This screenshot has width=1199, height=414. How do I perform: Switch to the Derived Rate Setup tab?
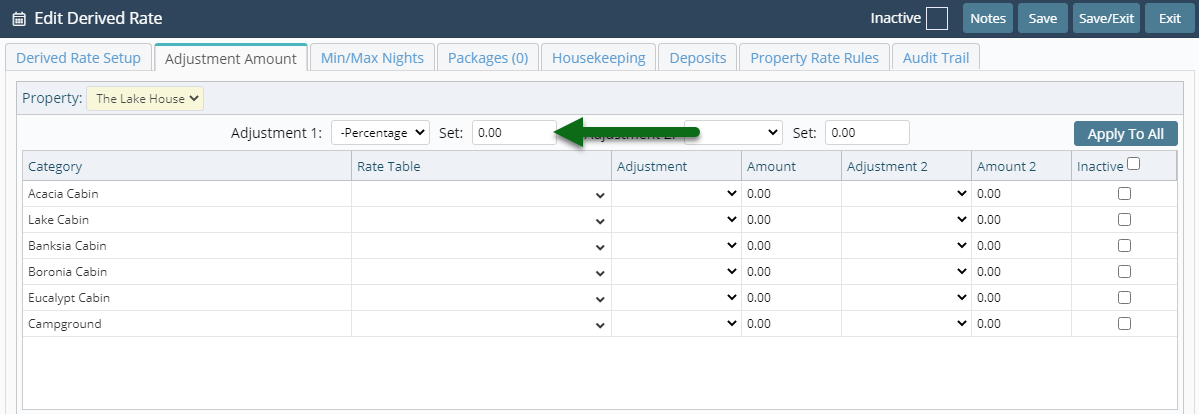[79, 57]
